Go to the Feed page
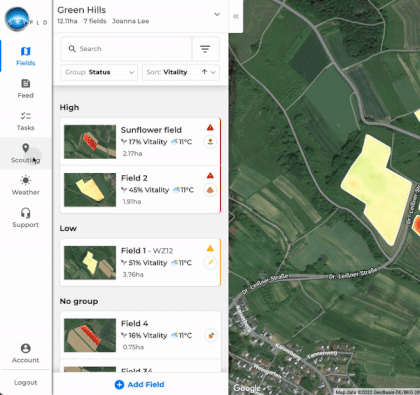The height and width of the screenshot is (395, 420). pyautogui.click(x=26, y=89)
